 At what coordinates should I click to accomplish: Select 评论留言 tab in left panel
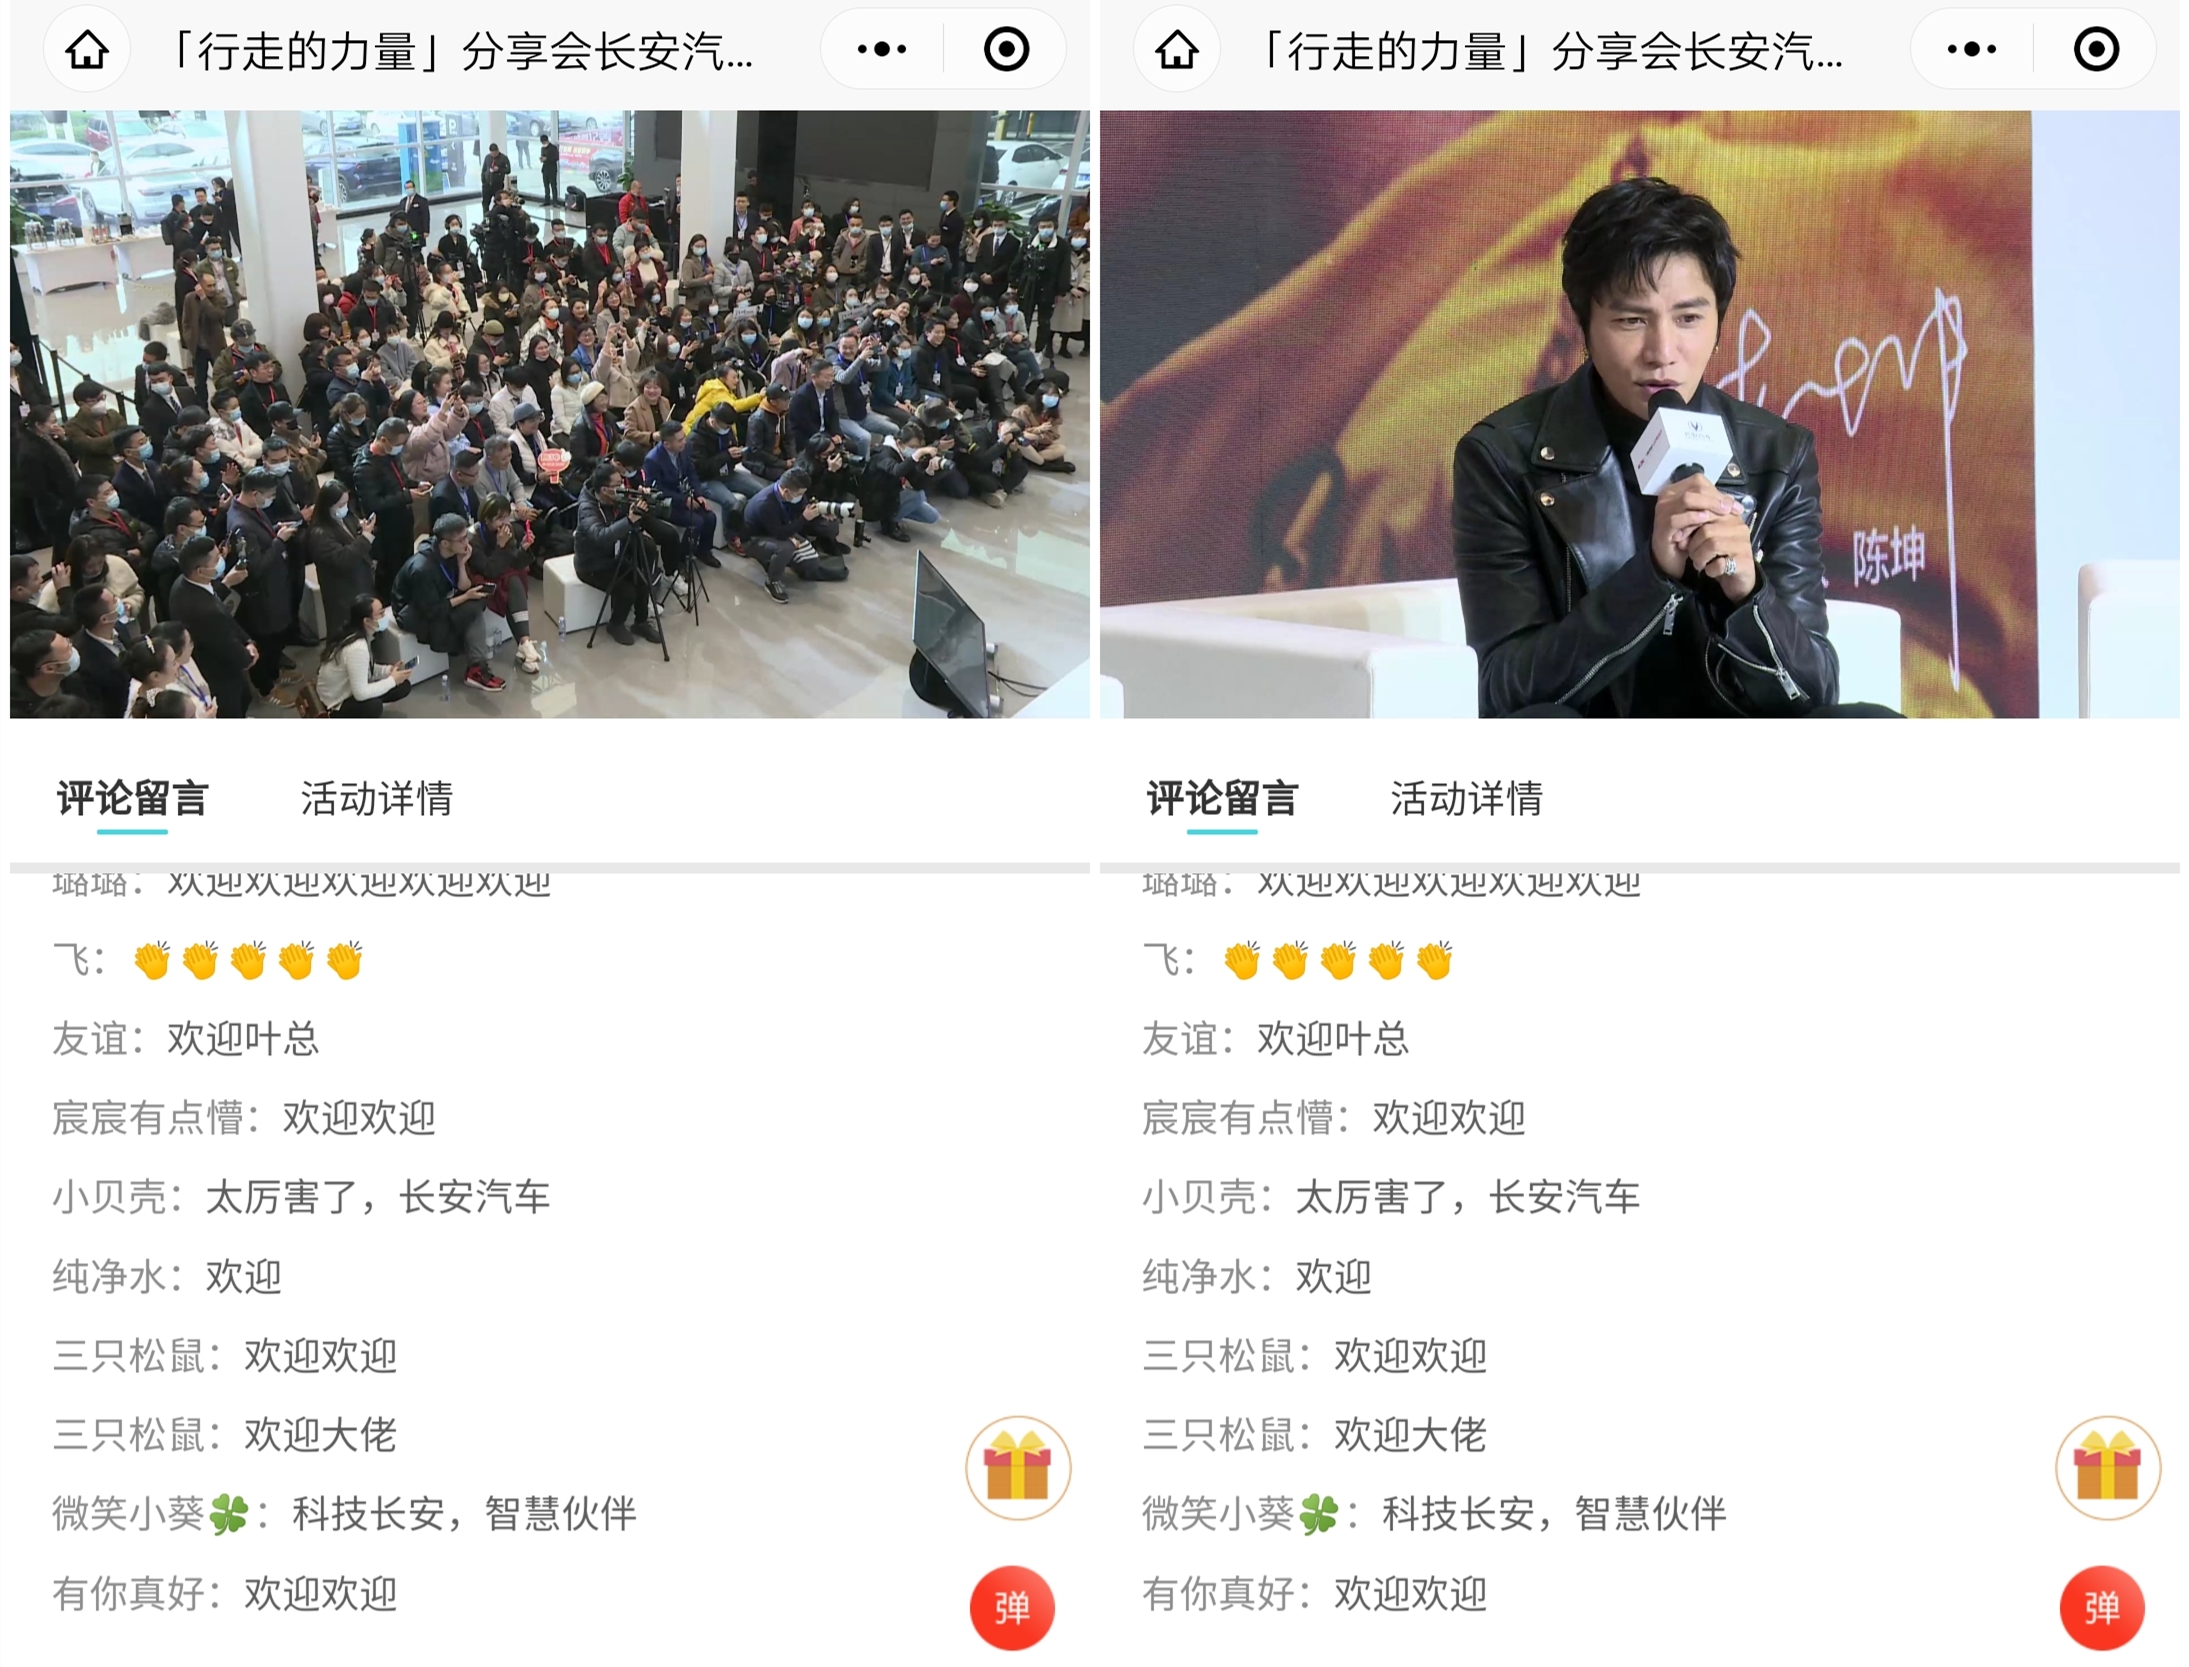click(132, 799)
